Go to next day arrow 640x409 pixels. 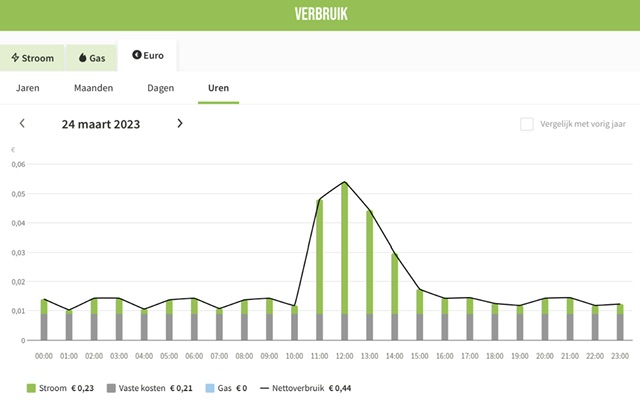(x=180, y=123)
